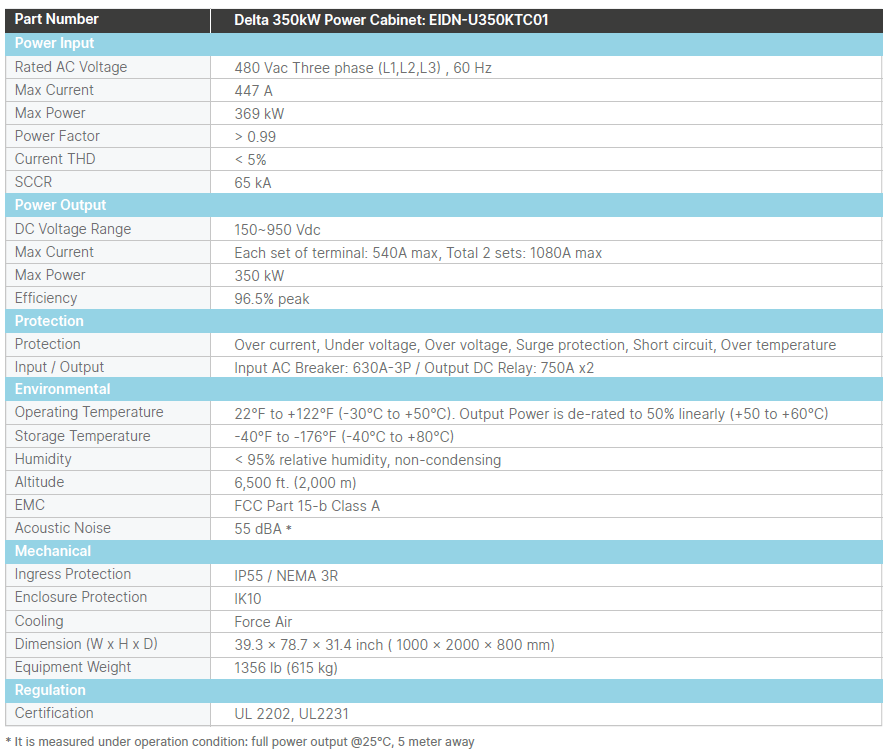Click the "150~950 Vdc" value
Image resolution: width=887 pixels, height=755 pixels.
coord(277,230)
